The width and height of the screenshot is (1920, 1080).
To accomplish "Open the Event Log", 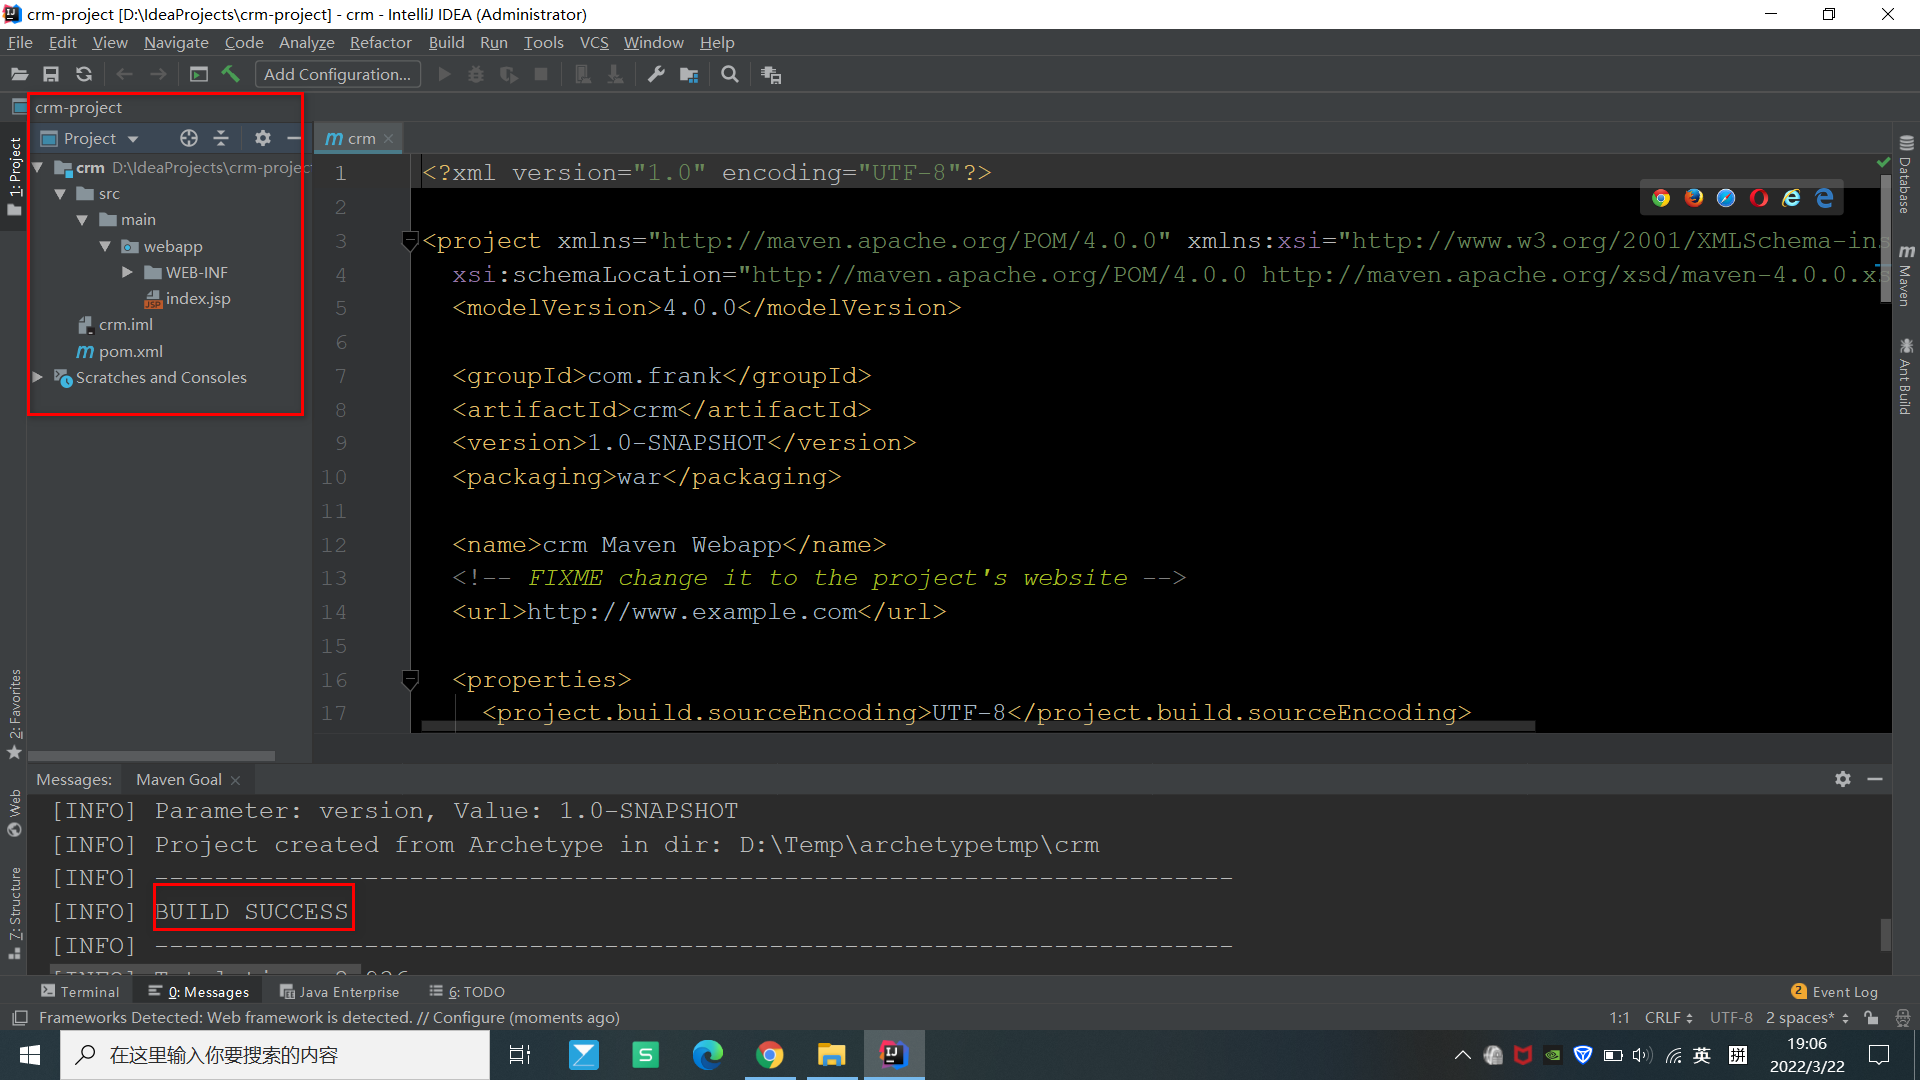I will point(1835,991).
